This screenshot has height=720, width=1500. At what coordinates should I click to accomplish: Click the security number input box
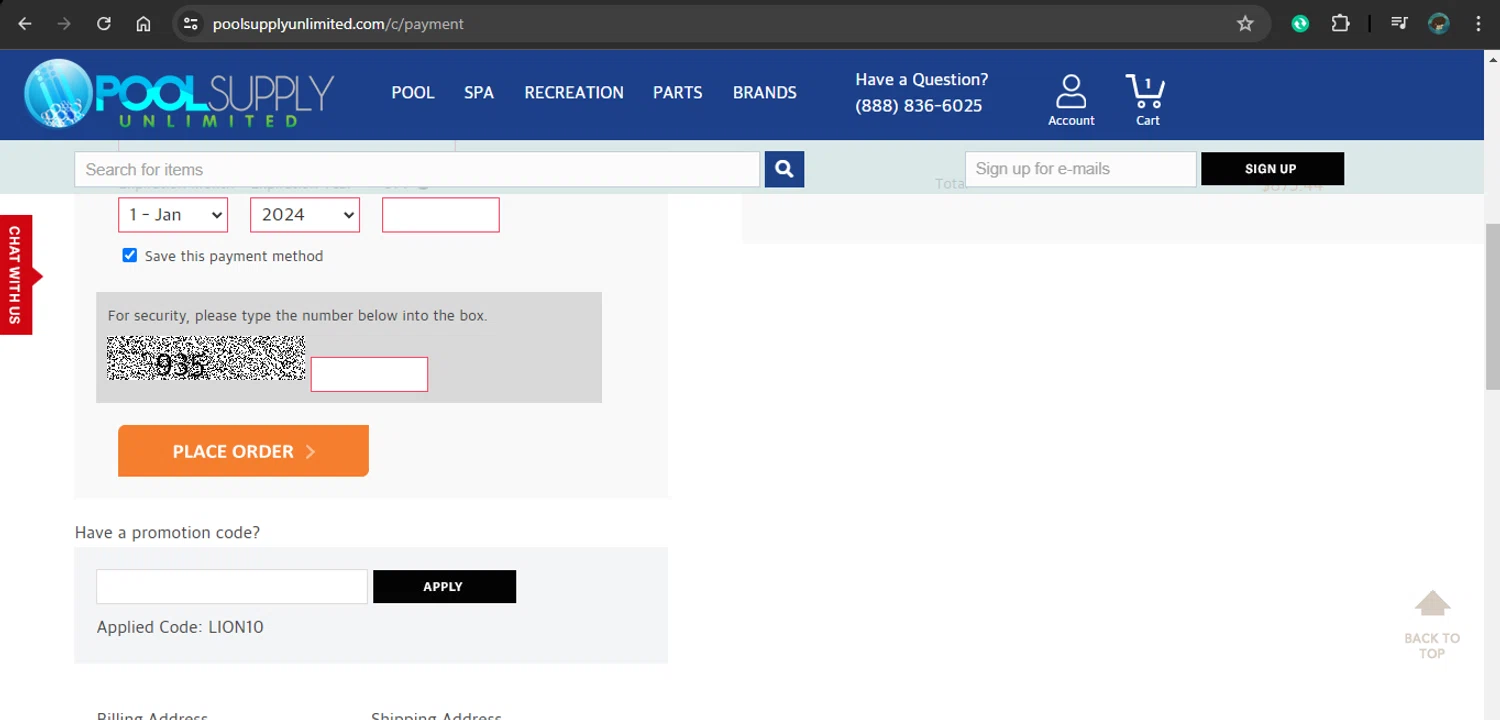369,374
